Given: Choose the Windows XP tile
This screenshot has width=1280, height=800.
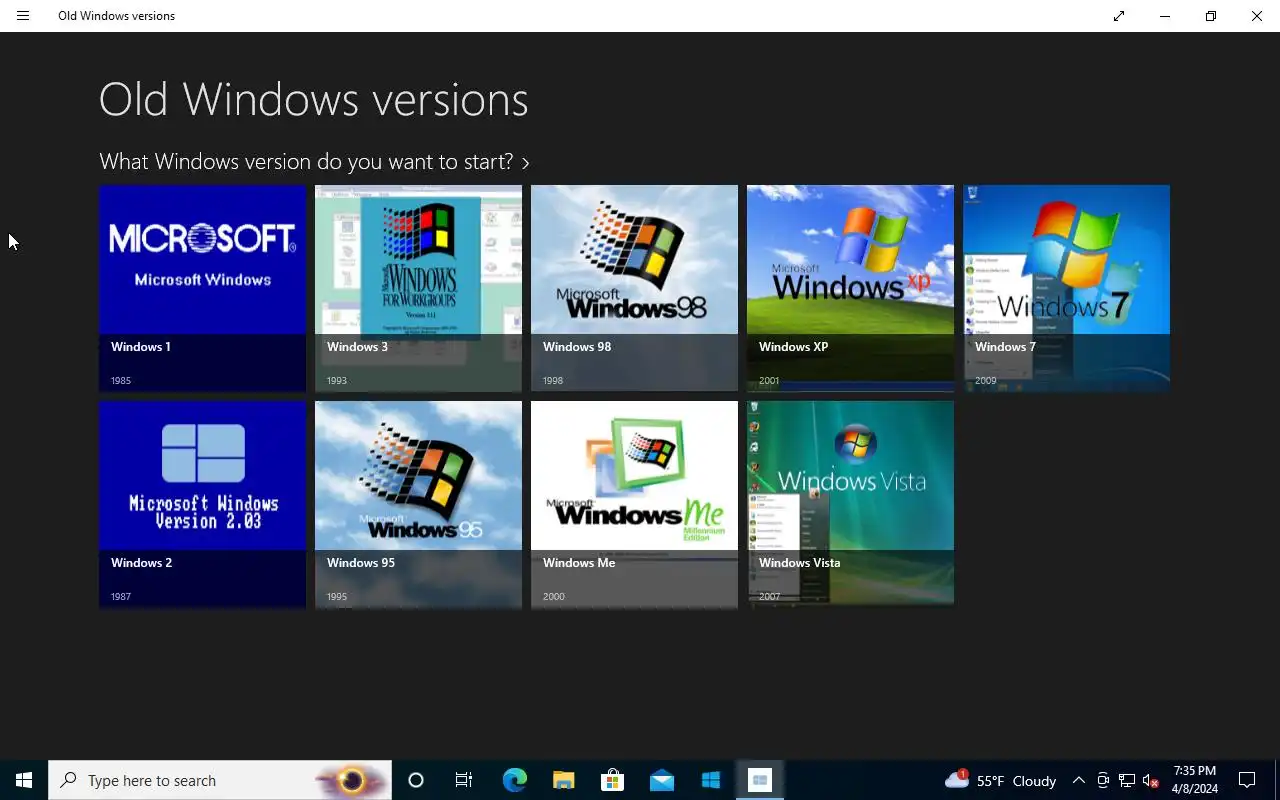Looking at the screenshot, I should 850,288.
